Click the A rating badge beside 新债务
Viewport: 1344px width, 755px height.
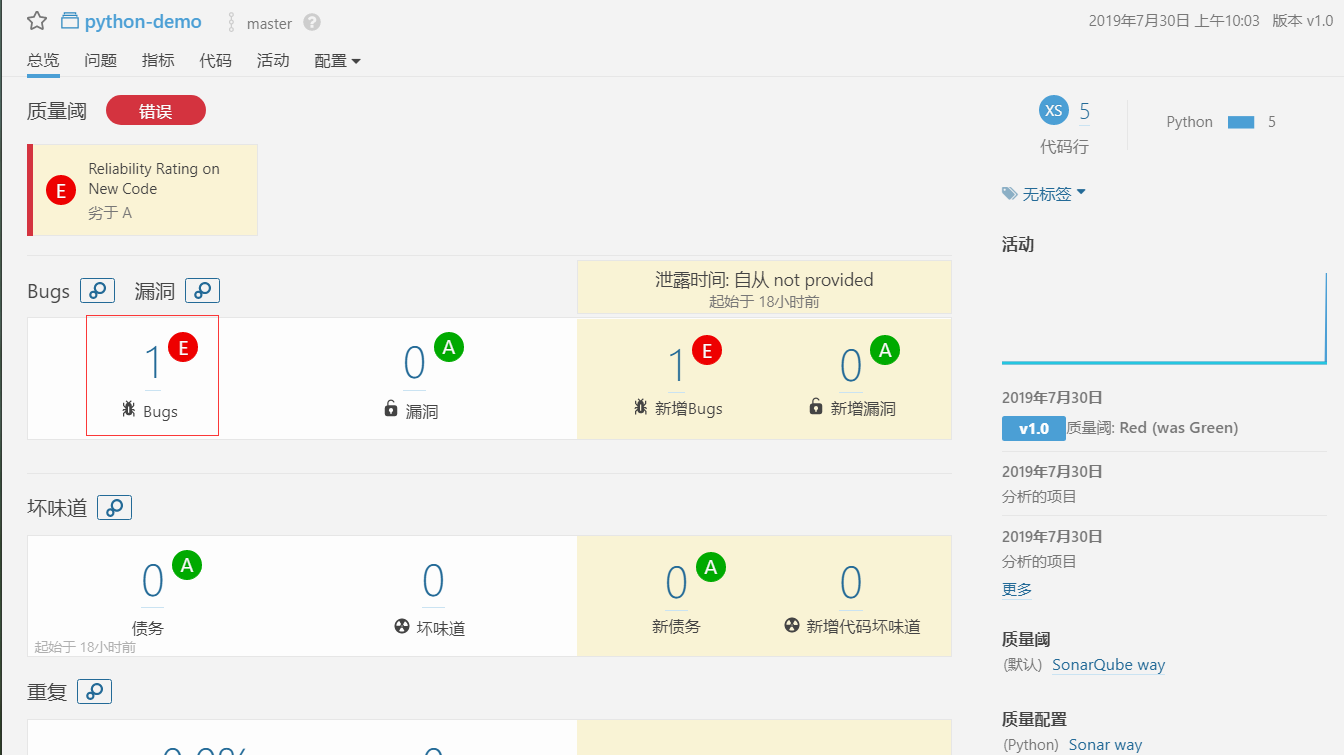click(711, 567)
